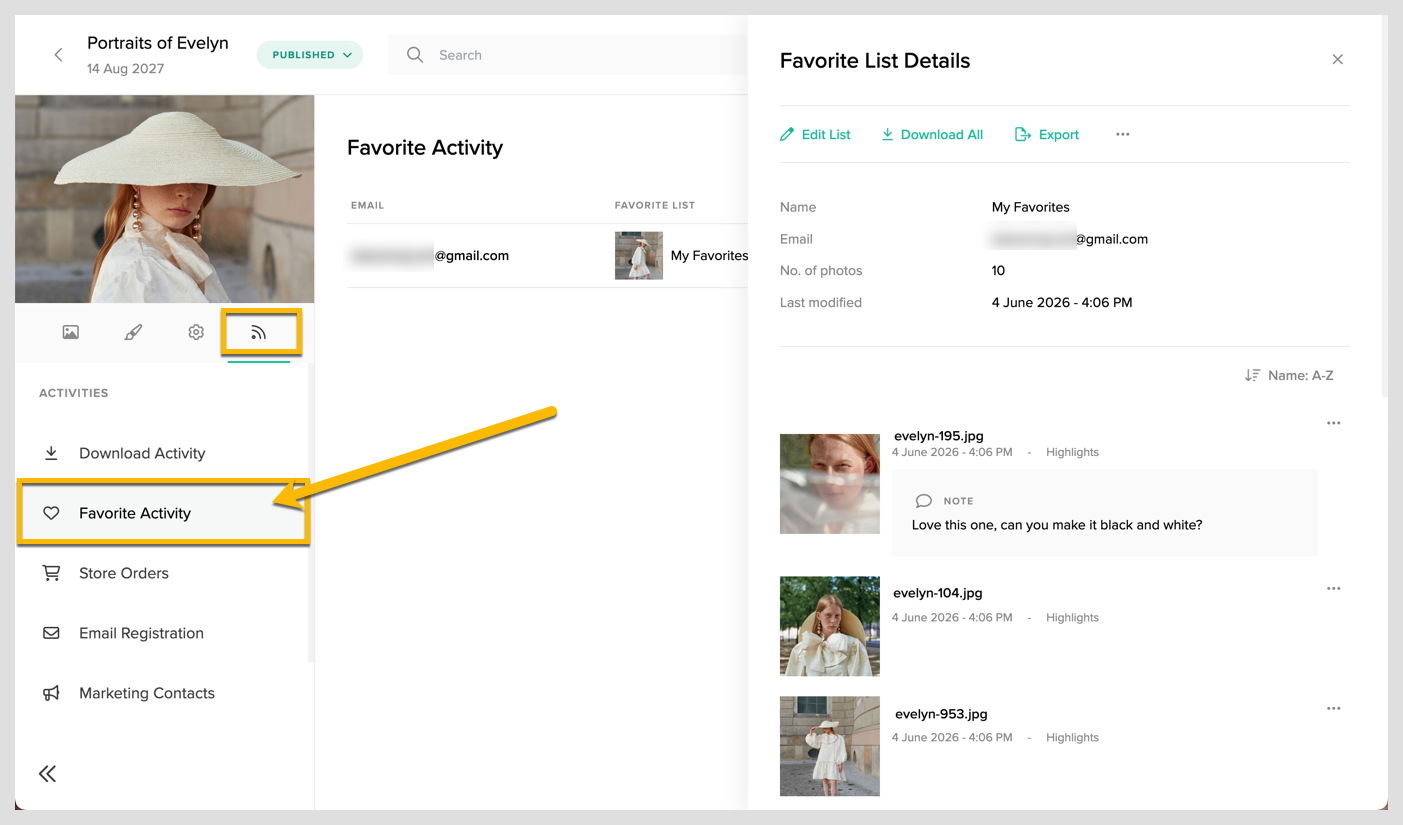1403x825 pixels.
Task: Click the My Favorites name value in details
Action: (1031, 207)
